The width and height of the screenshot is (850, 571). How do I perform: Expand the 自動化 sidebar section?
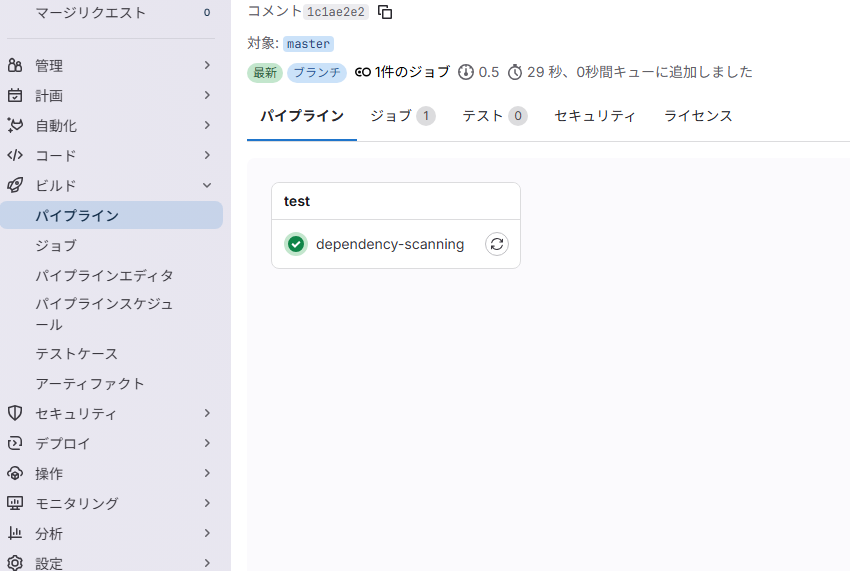click(x=207, y=125)
